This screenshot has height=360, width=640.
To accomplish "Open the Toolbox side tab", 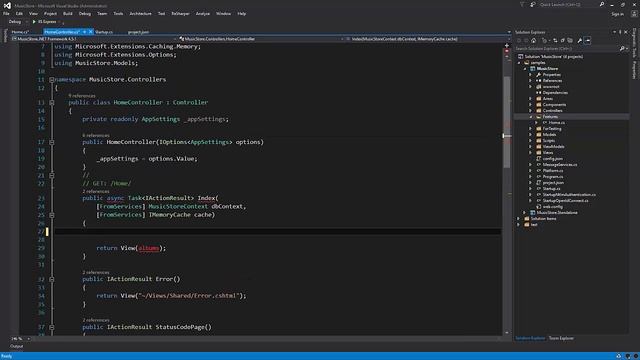I will pyautogui.click(x=5, y=35).
